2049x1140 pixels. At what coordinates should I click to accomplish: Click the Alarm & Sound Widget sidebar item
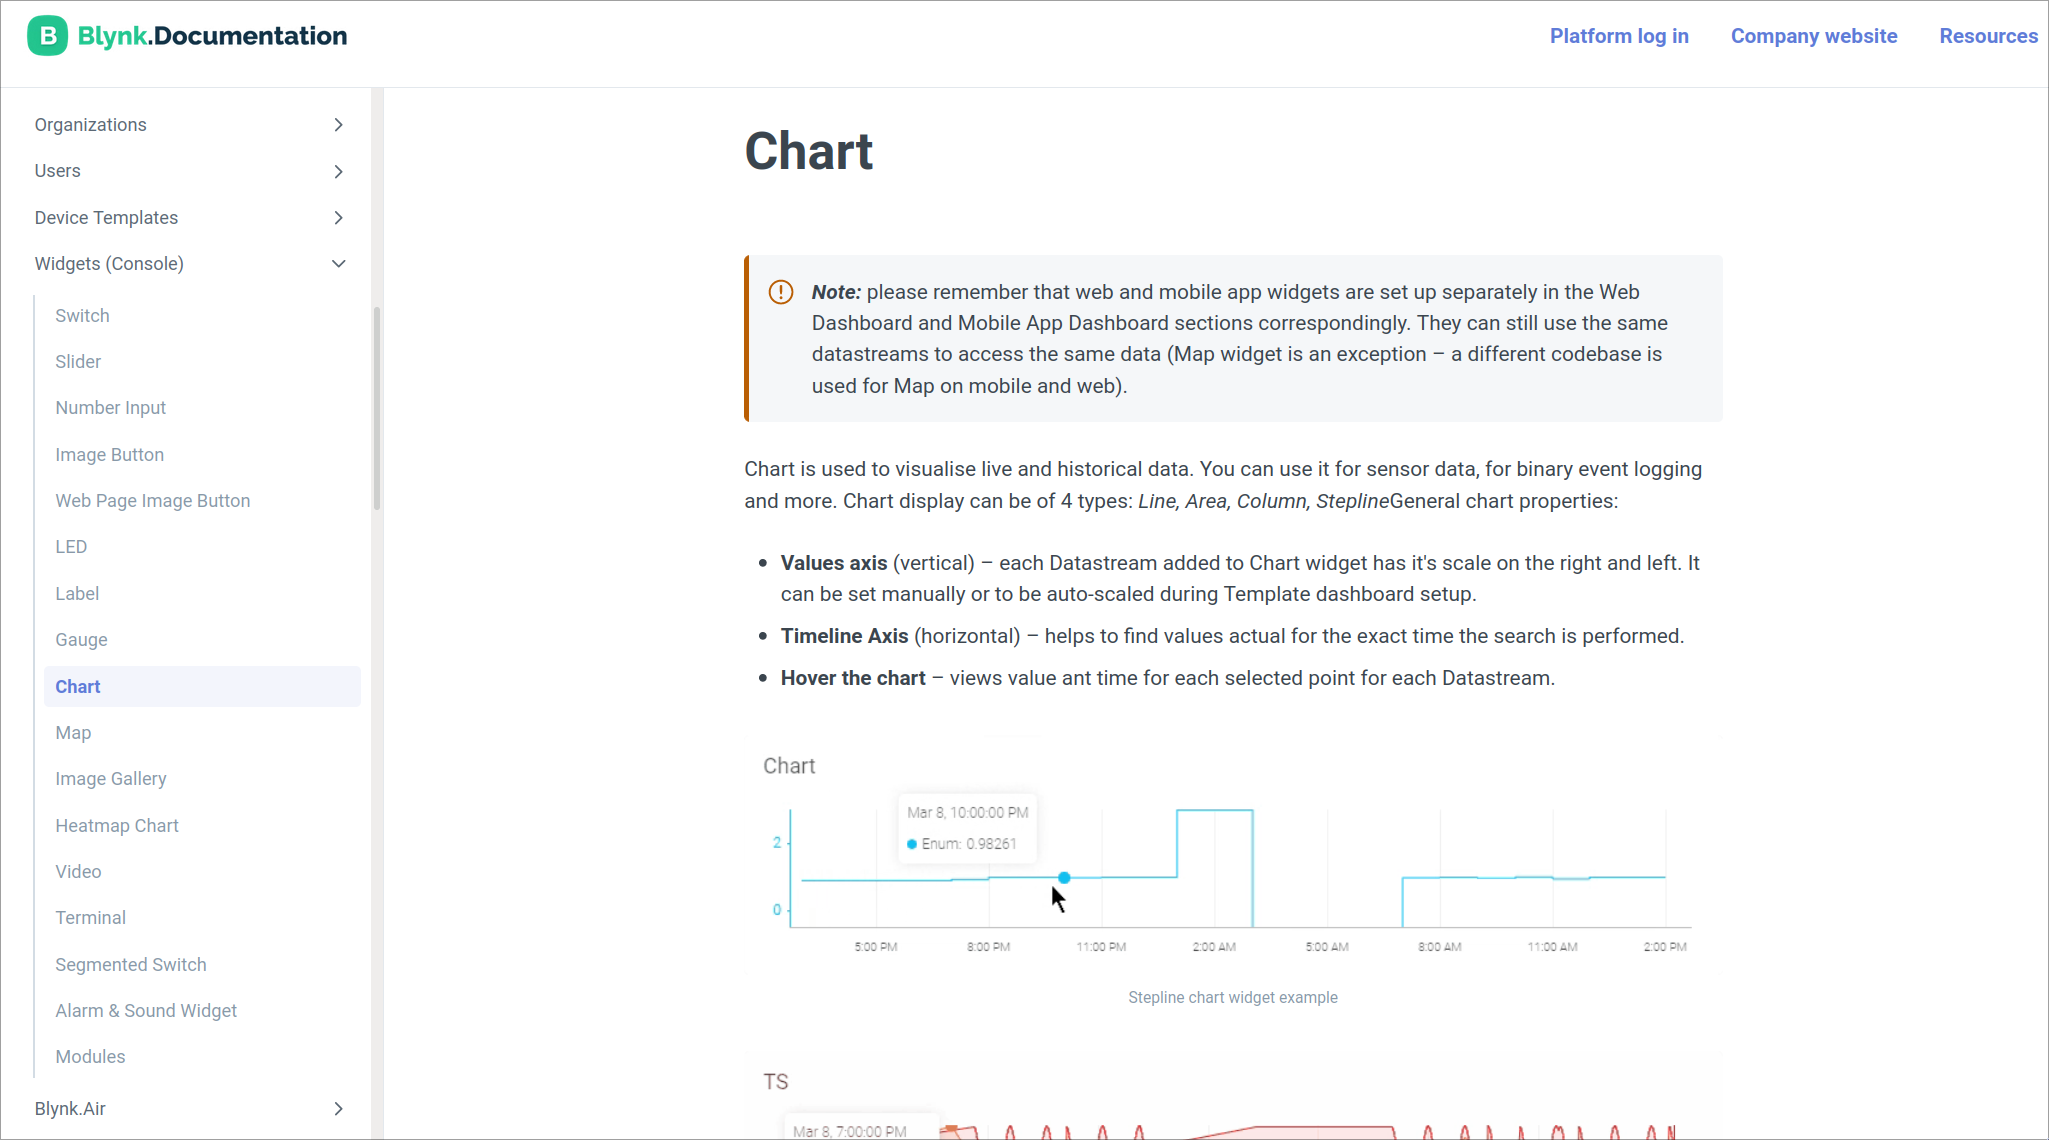[x=146, y=1011]
